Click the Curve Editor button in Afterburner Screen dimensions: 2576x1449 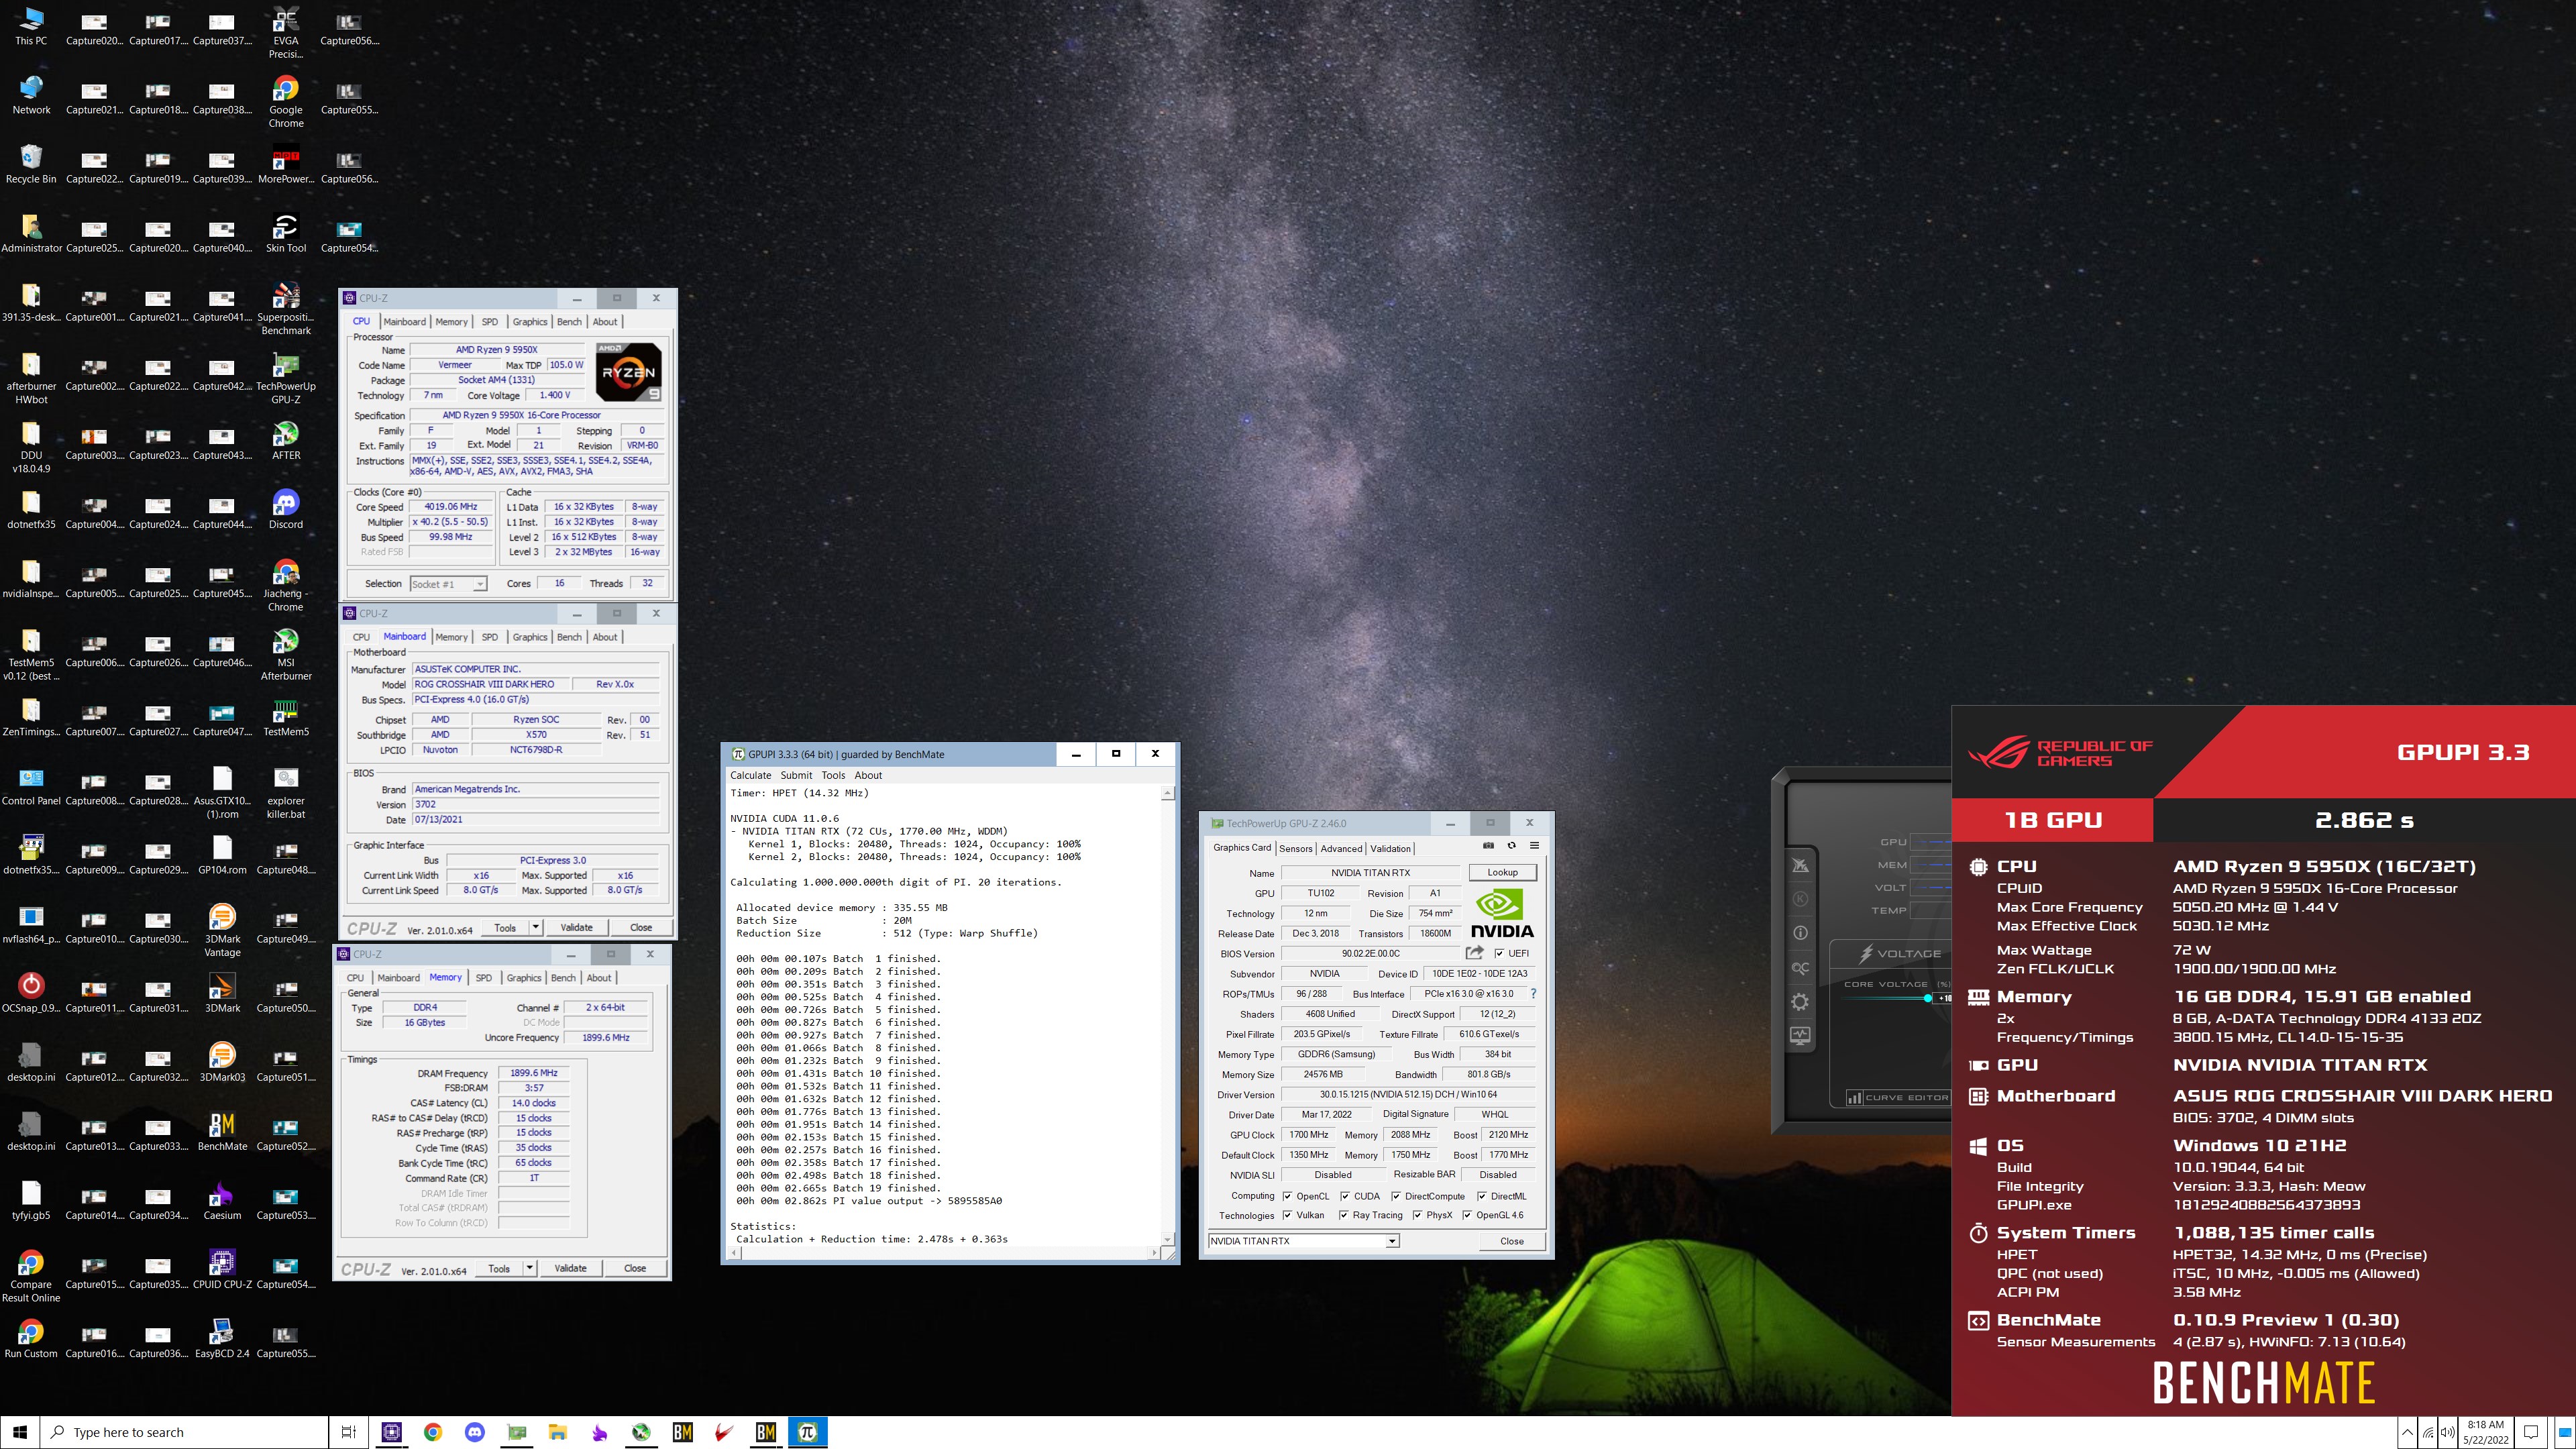click(1898, 1097)
